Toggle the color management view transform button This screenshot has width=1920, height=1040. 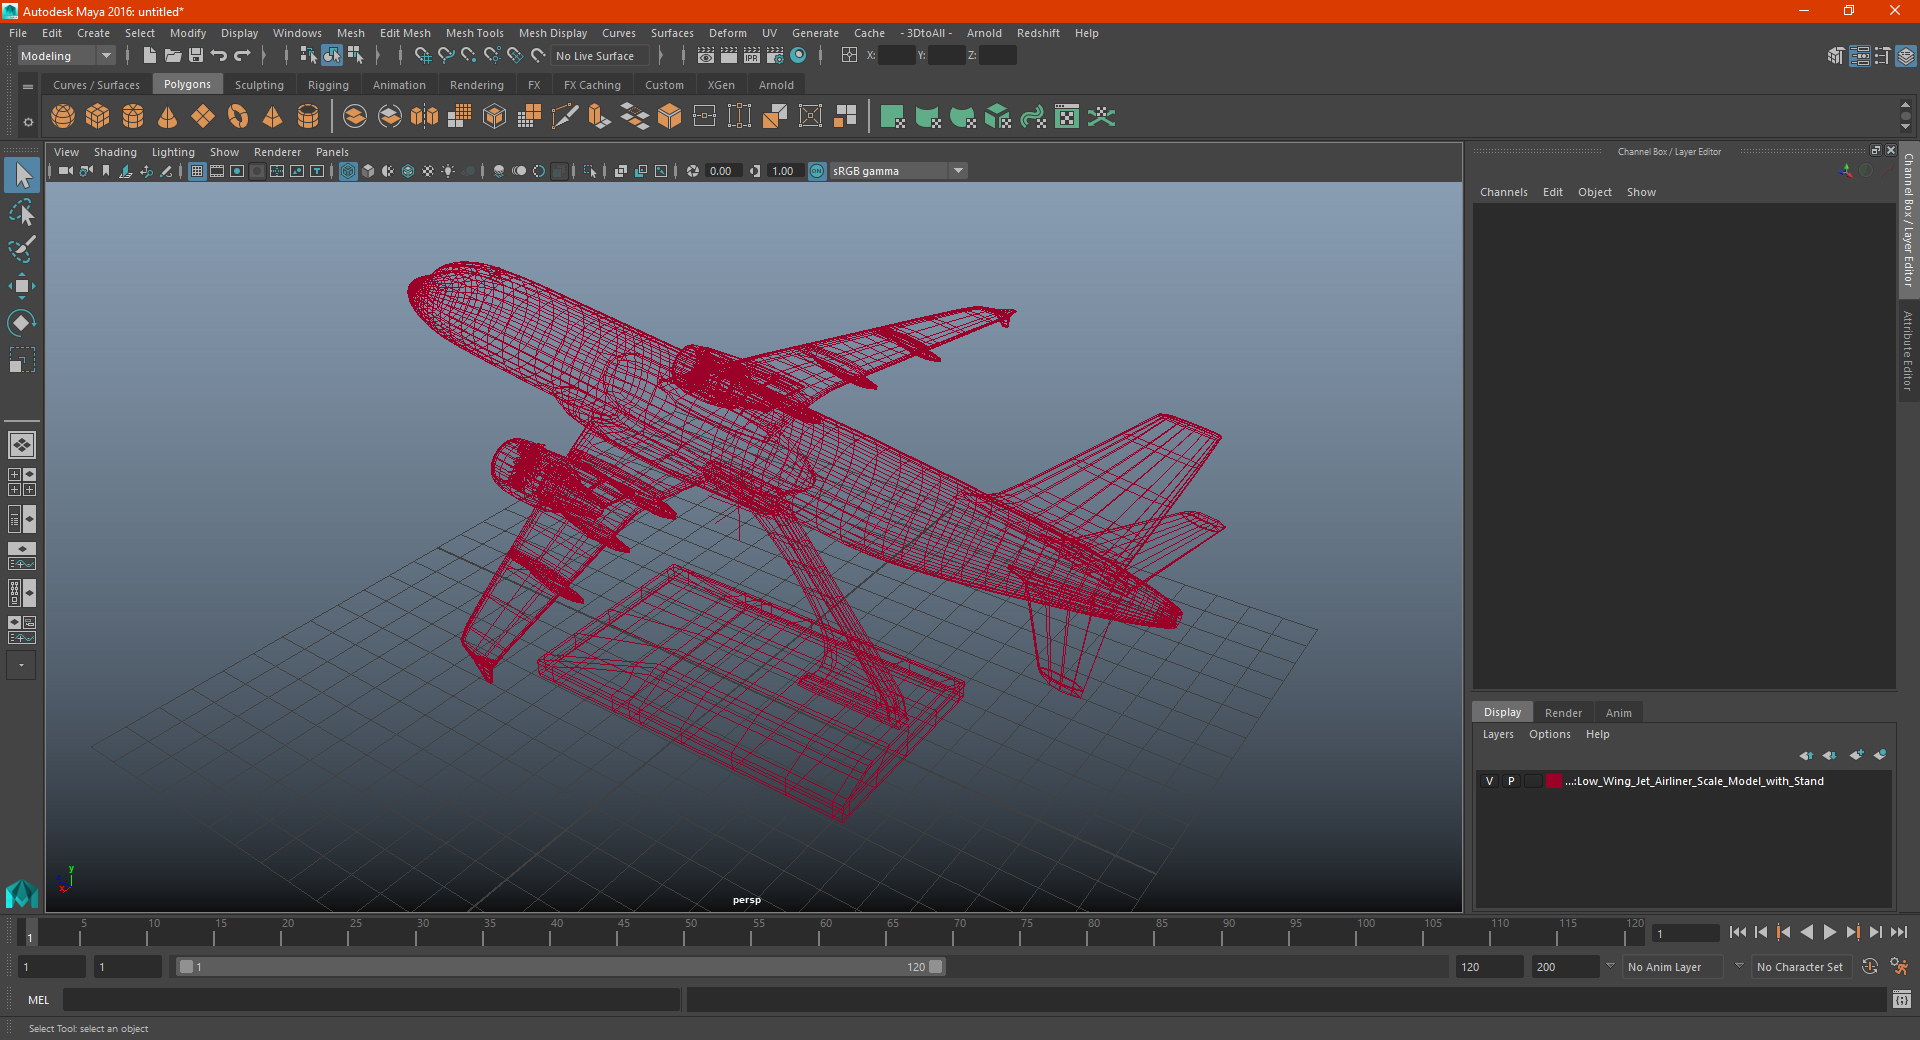coord(817,171)
